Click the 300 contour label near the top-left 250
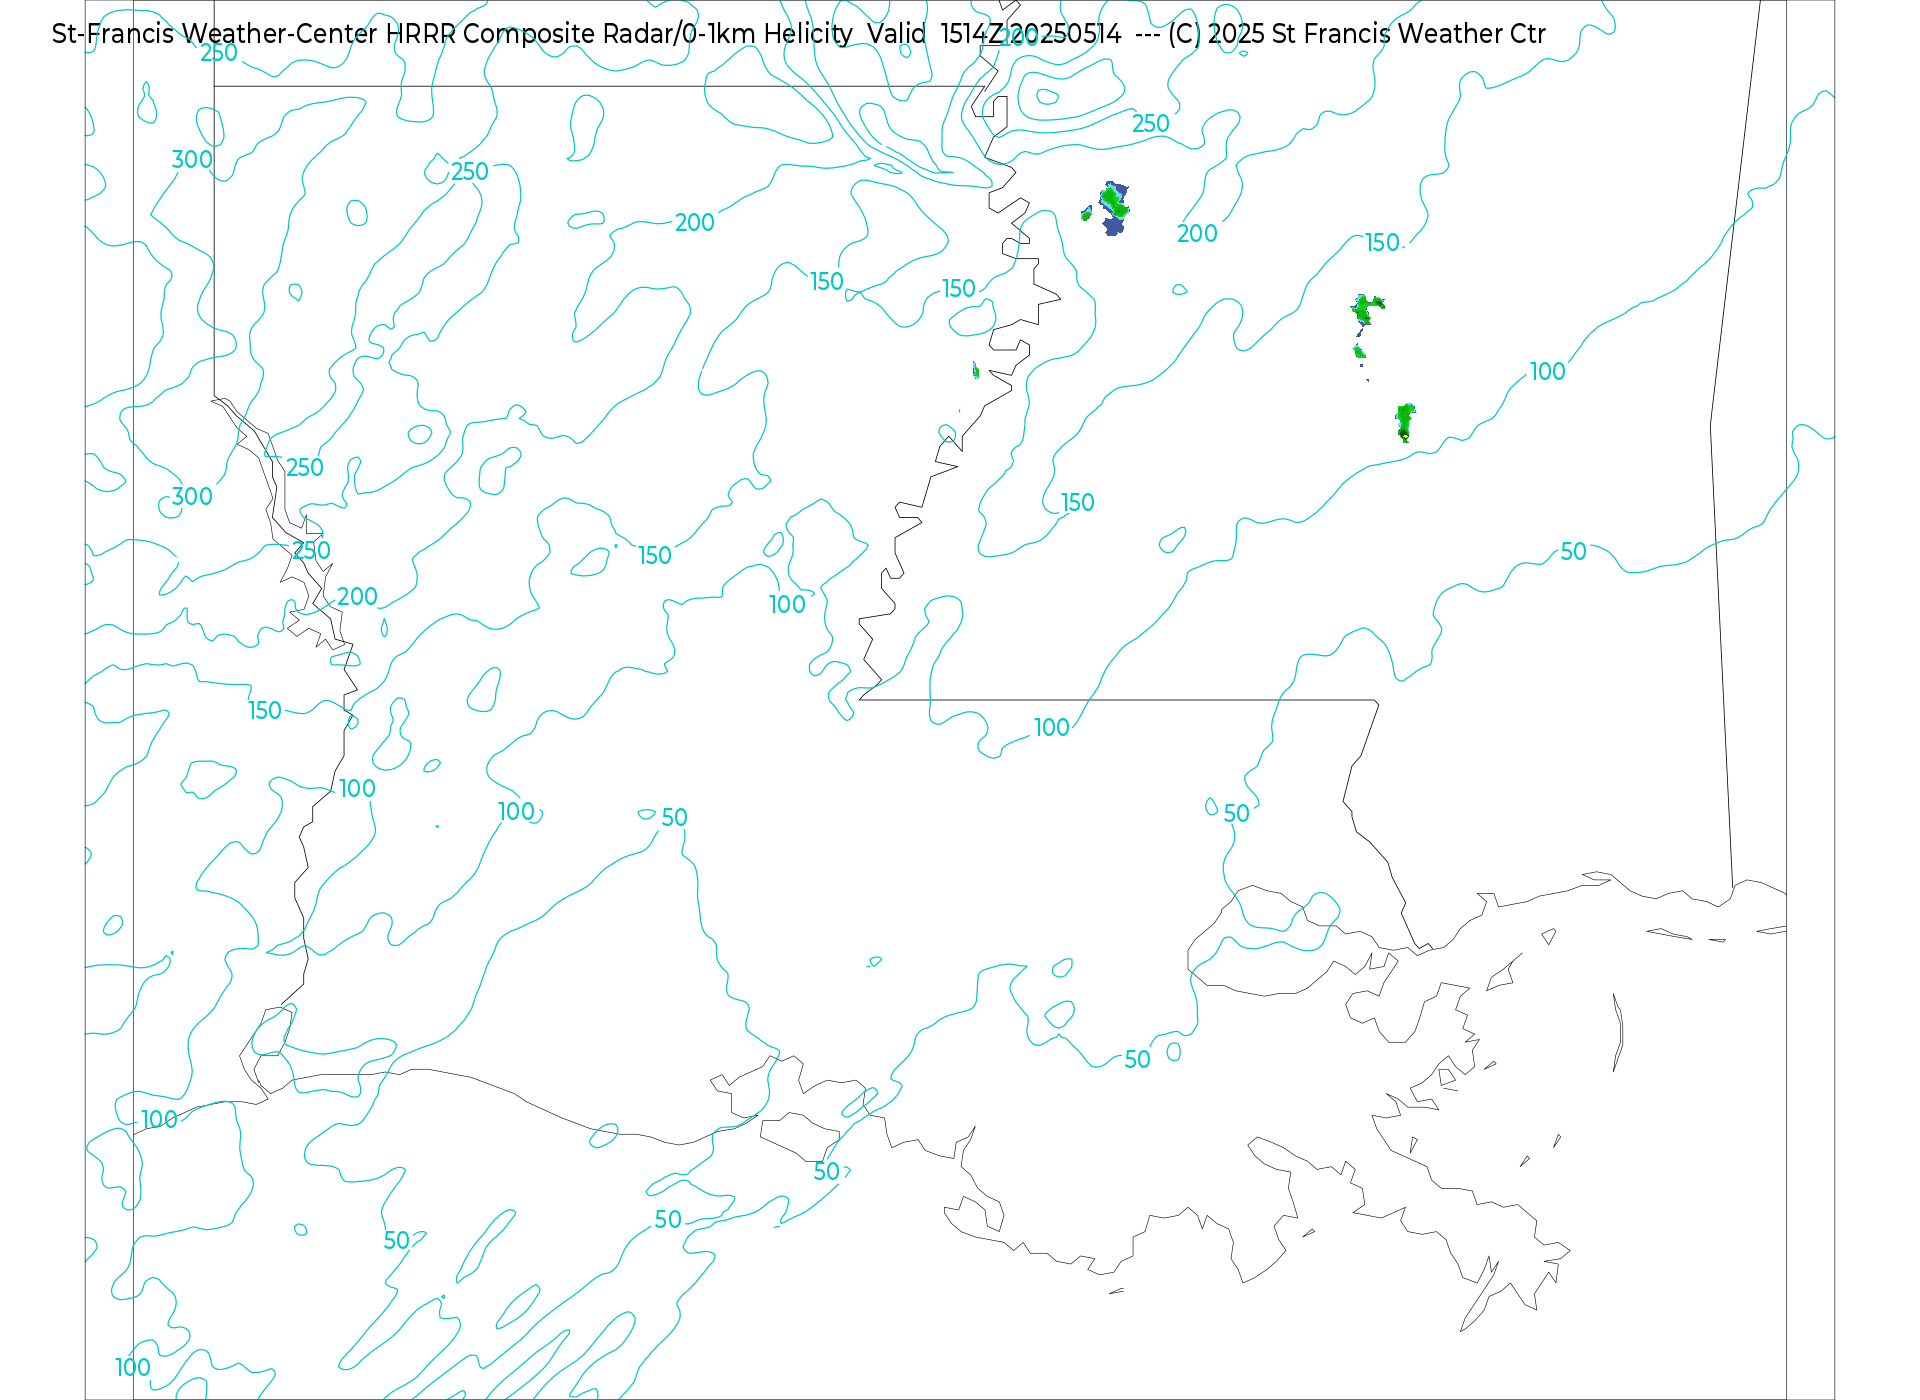This screenshot has height=1400, width=1920. (192, 160)
